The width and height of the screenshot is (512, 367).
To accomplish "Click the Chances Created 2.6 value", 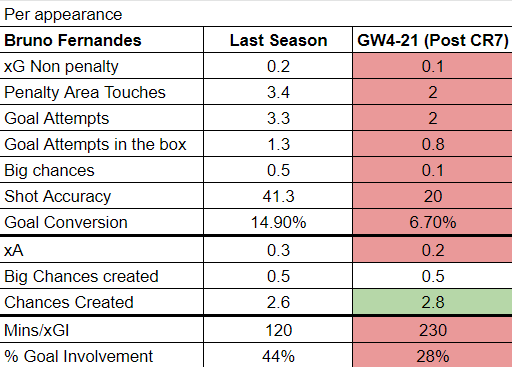I will pyautogui.click(x=278, y=302).
